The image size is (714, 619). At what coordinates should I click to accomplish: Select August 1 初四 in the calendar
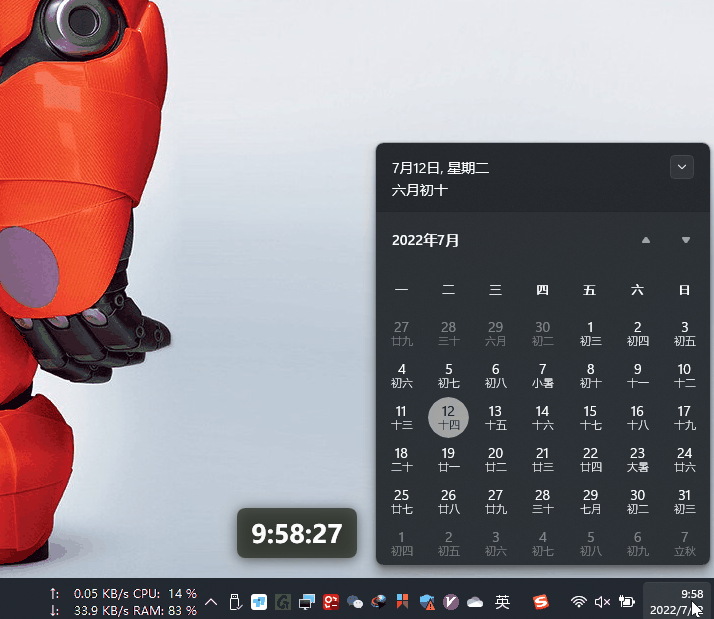401,543
